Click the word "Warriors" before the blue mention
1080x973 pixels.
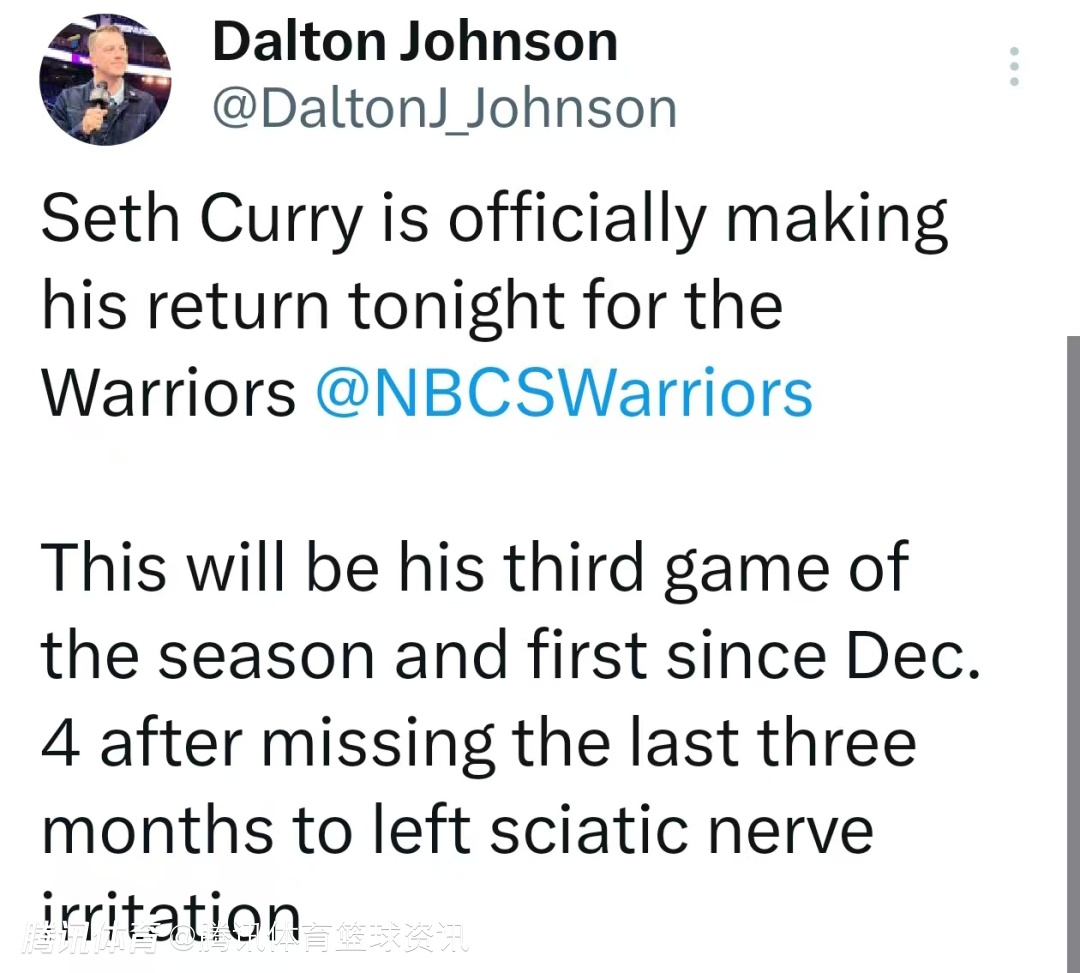tap(168, 393)
